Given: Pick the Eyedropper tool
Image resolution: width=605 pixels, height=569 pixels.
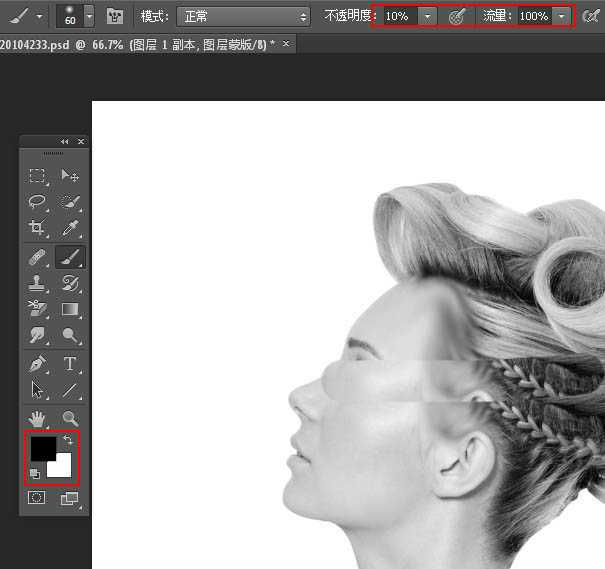Looking at the screenshot, I should click(x=70, y=228).
